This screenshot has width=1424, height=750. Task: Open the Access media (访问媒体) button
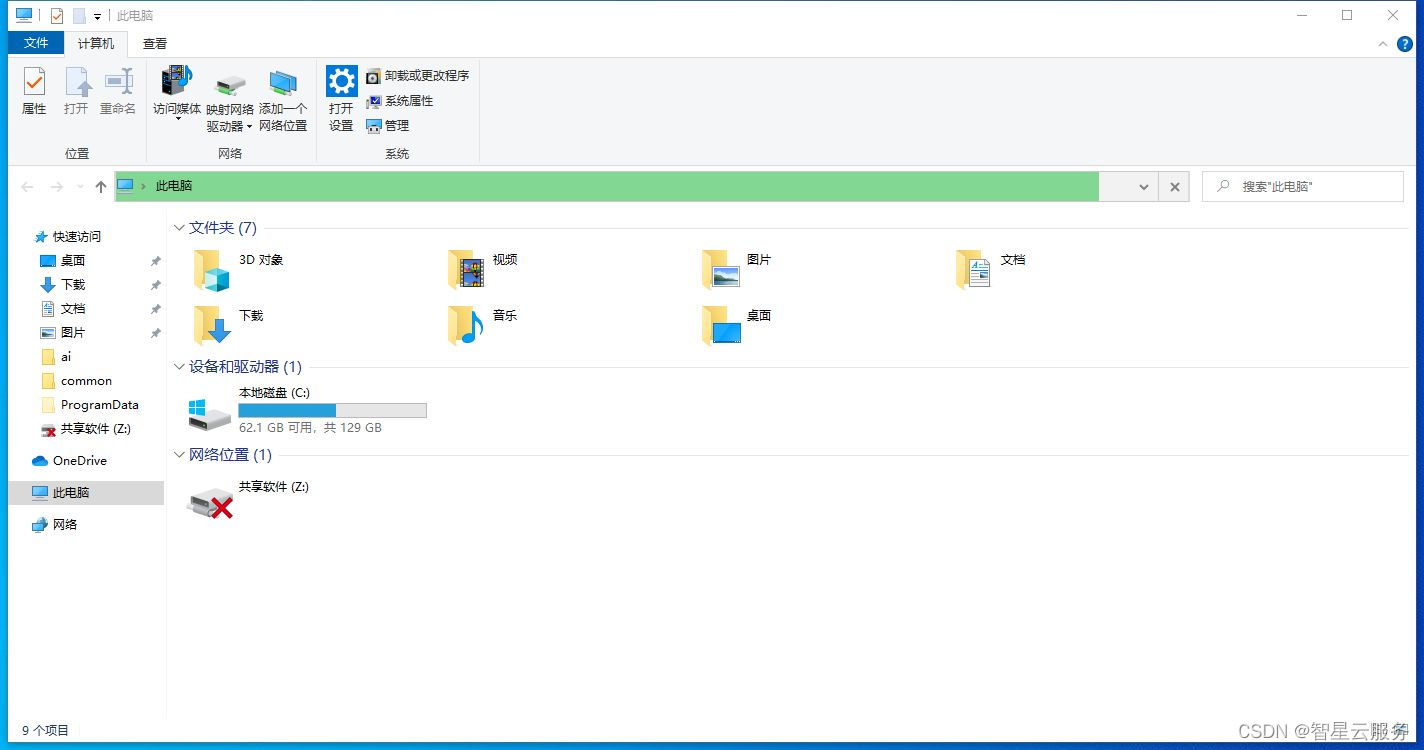177,93
